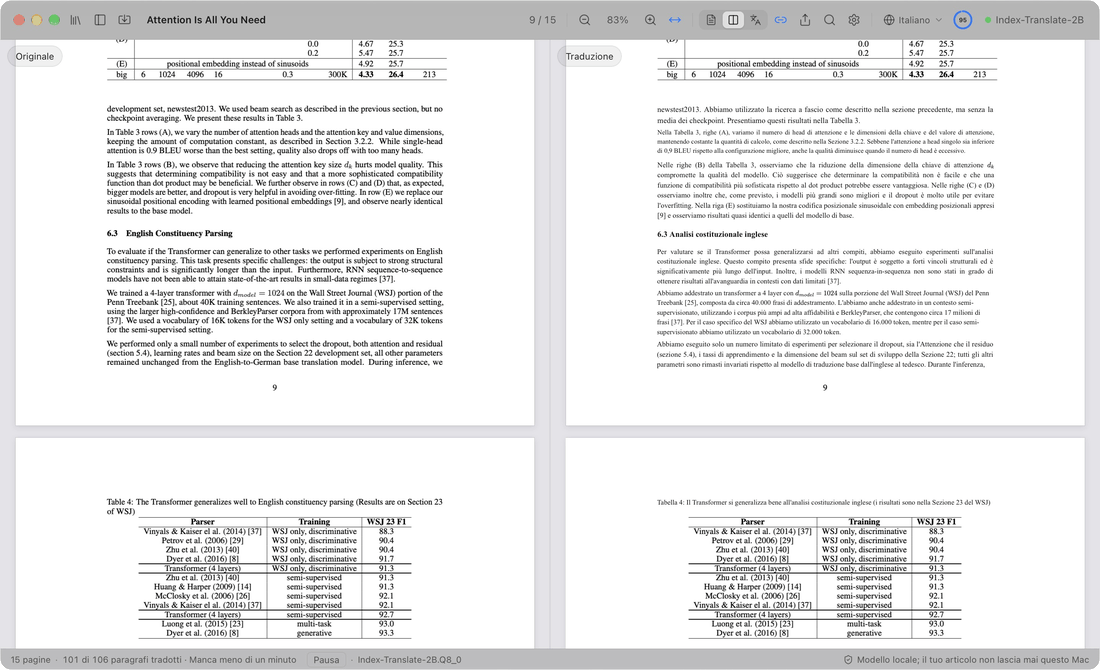
Task: Click bold 26.4 value in translated table
Action: [x=946, y=74]
